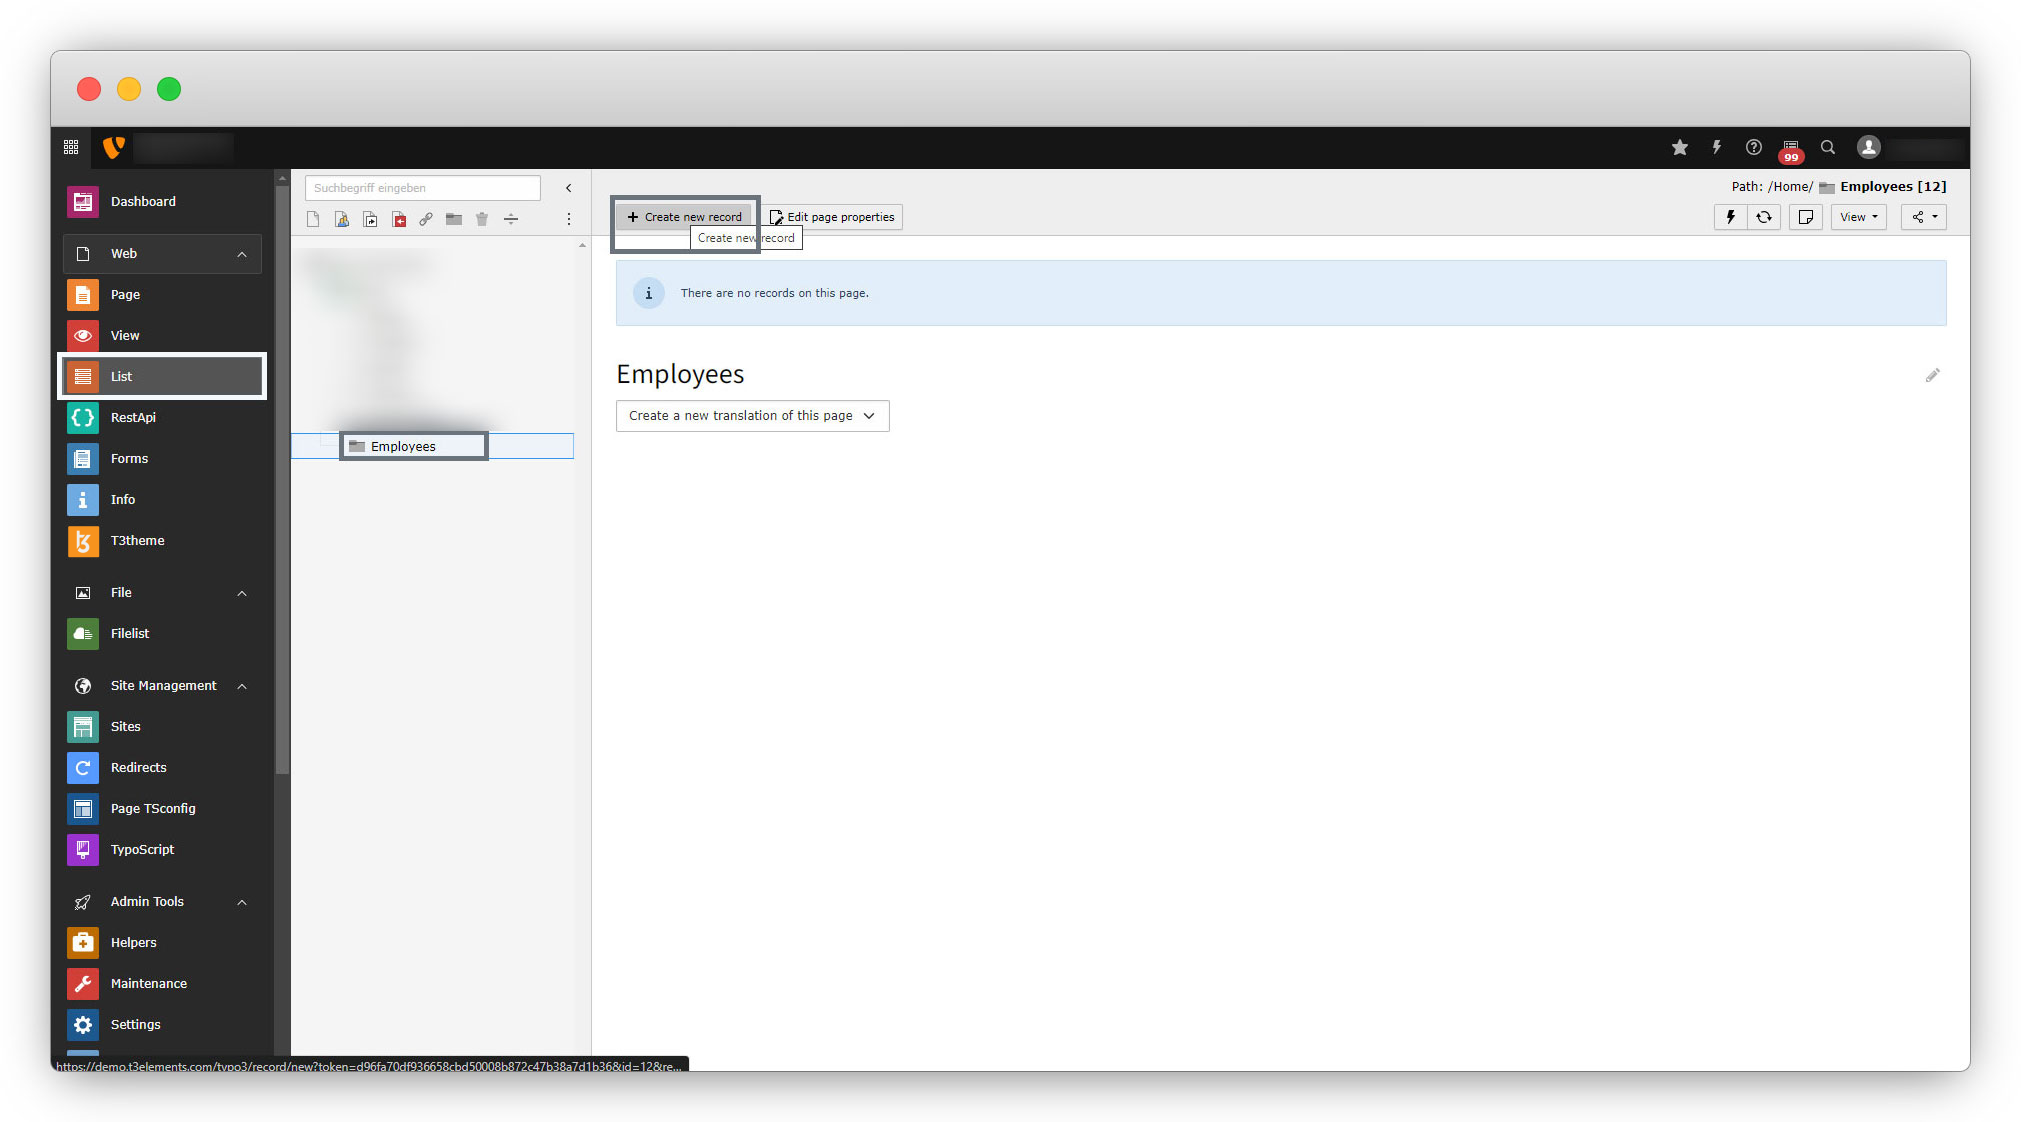Select Employees folder in page tree
The width and height of the screenshot is (2021, 1122).
403,447
